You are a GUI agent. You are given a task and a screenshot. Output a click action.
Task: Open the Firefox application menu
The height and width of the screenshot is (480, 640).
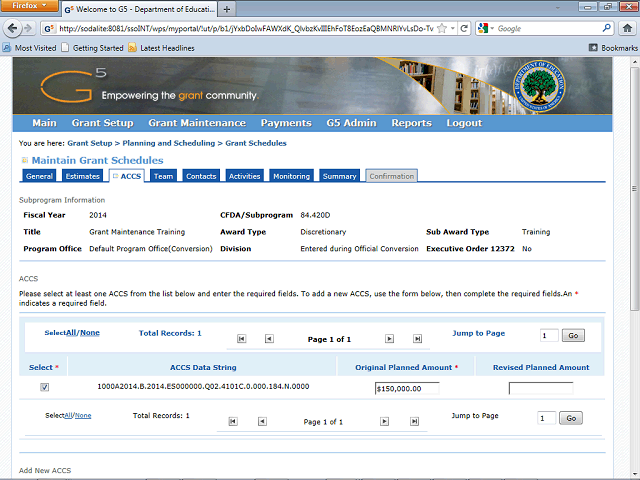(29, 6)
